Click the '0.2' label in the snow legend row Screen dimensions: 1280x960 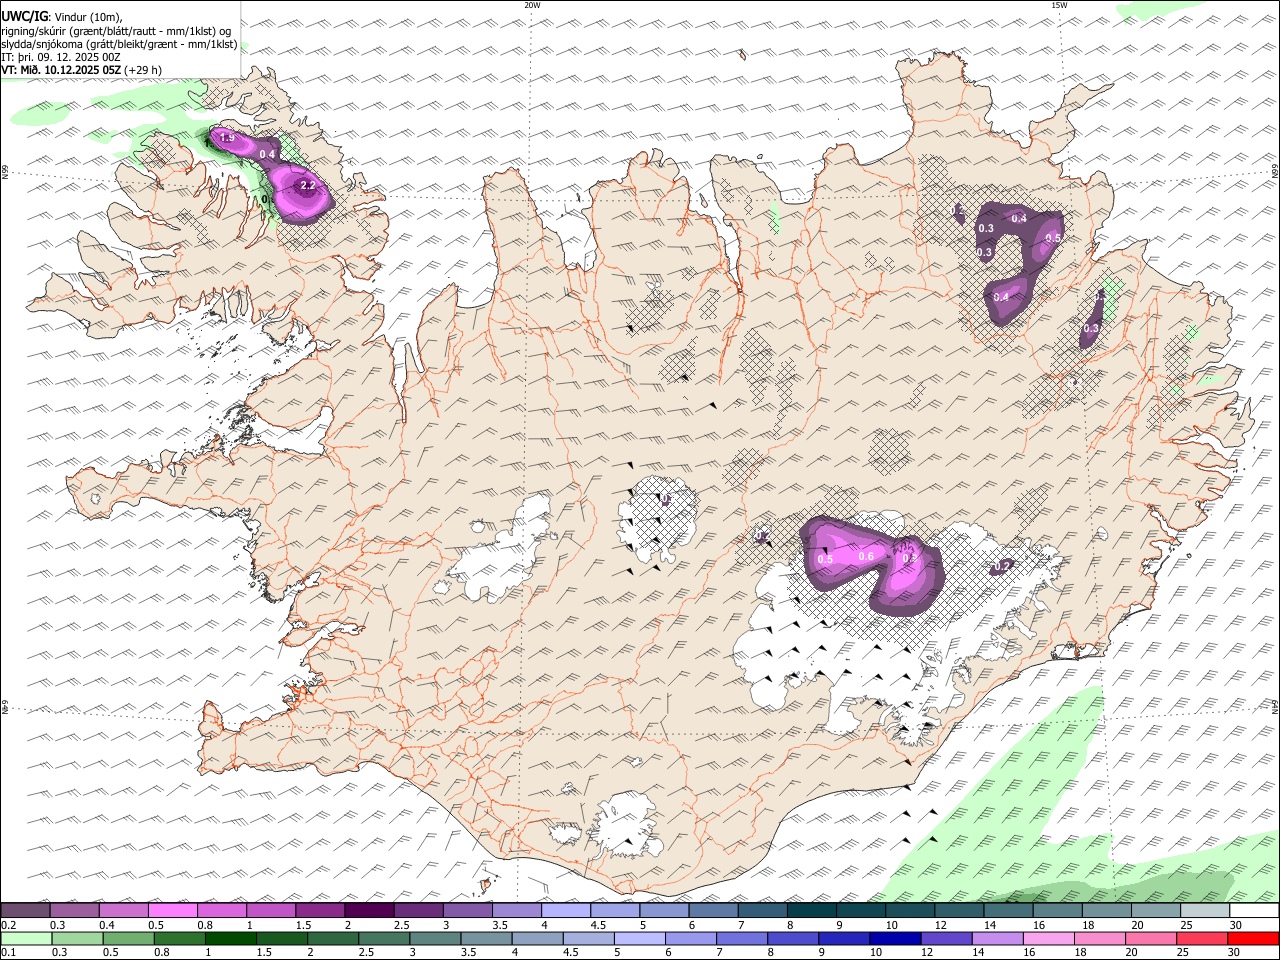[8, 925]
